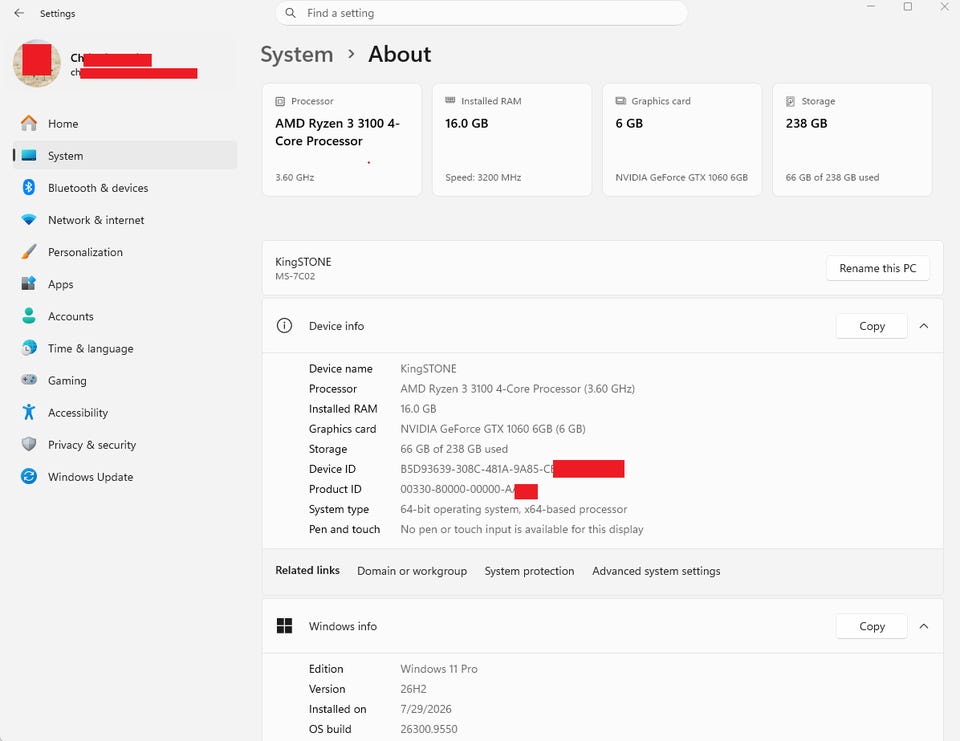Click the Home house icon

click(x=29, y=123)
